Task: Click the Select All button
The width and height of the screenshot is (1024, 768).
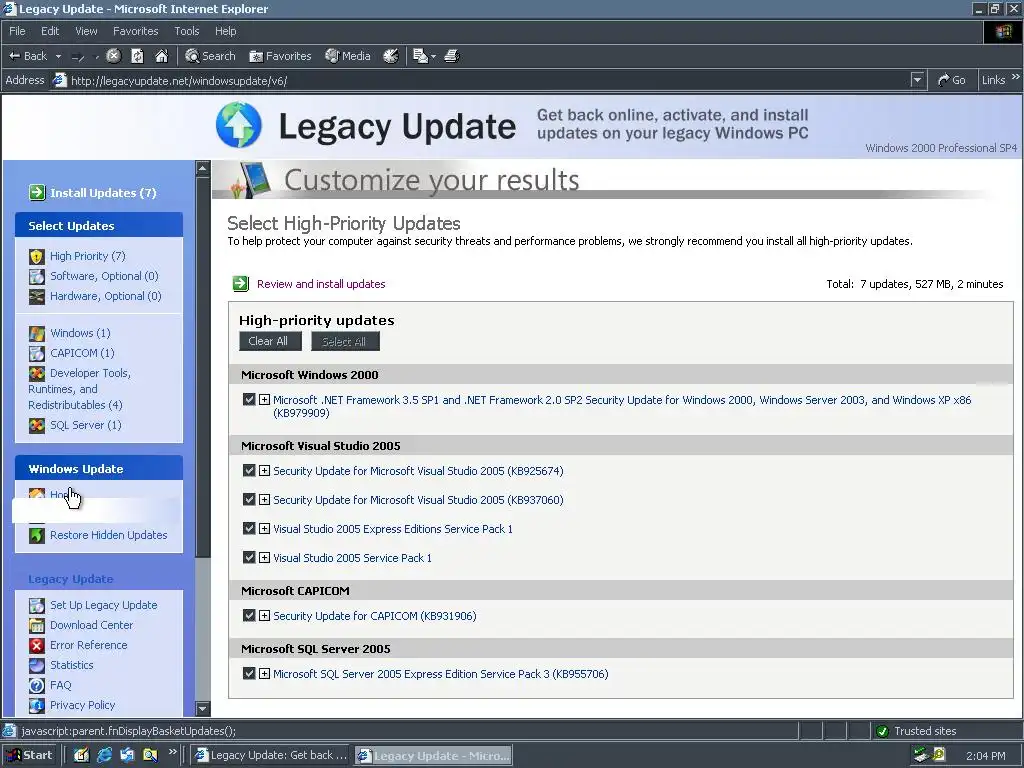Action: pyautogui.click(x=345, y=341)
